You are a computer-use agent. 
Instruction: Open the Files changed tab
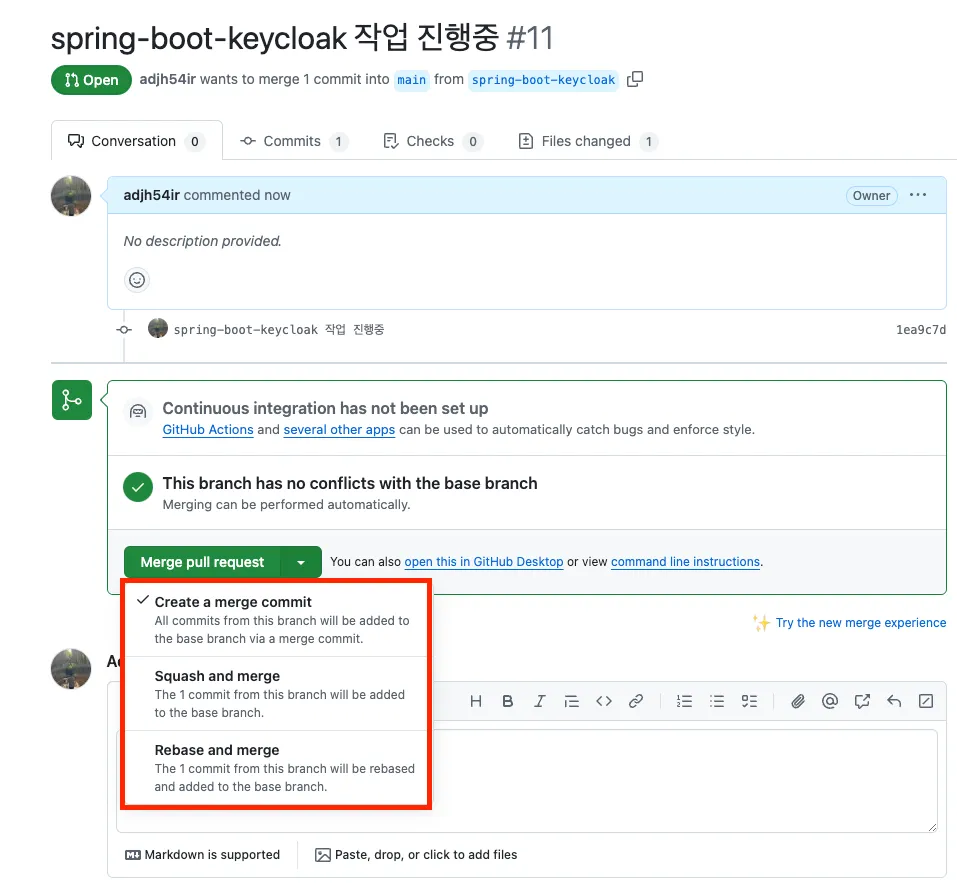(x=588, y=142)
